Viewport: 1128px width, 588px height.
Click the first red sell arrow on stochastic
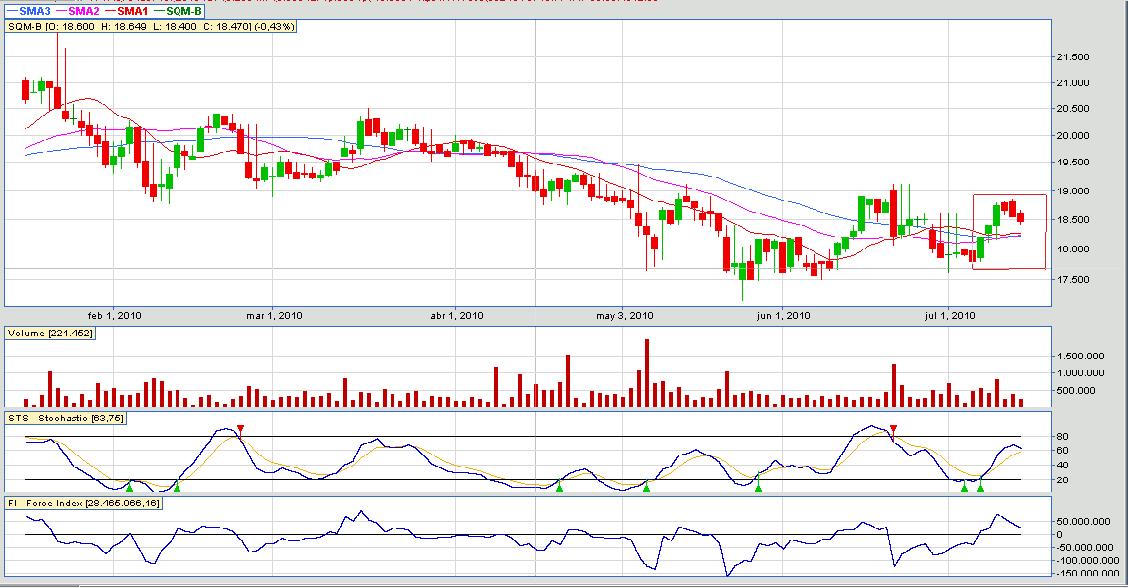240,430
